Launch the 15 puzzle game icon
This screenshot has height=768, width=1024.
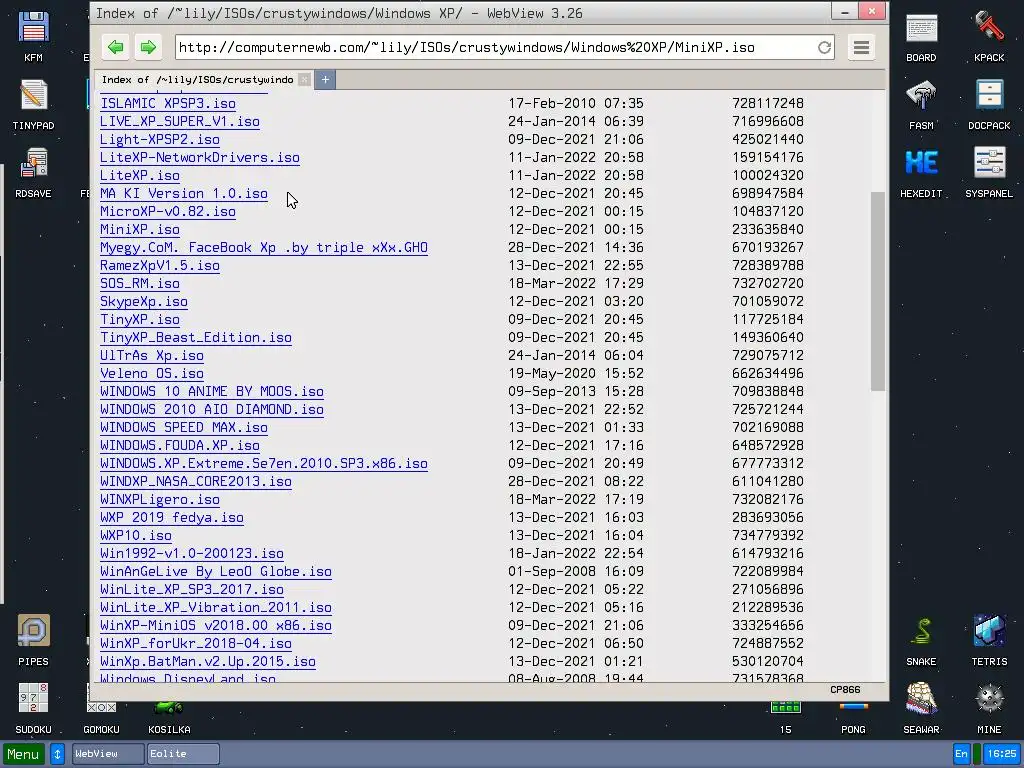(x=785, y=717)
